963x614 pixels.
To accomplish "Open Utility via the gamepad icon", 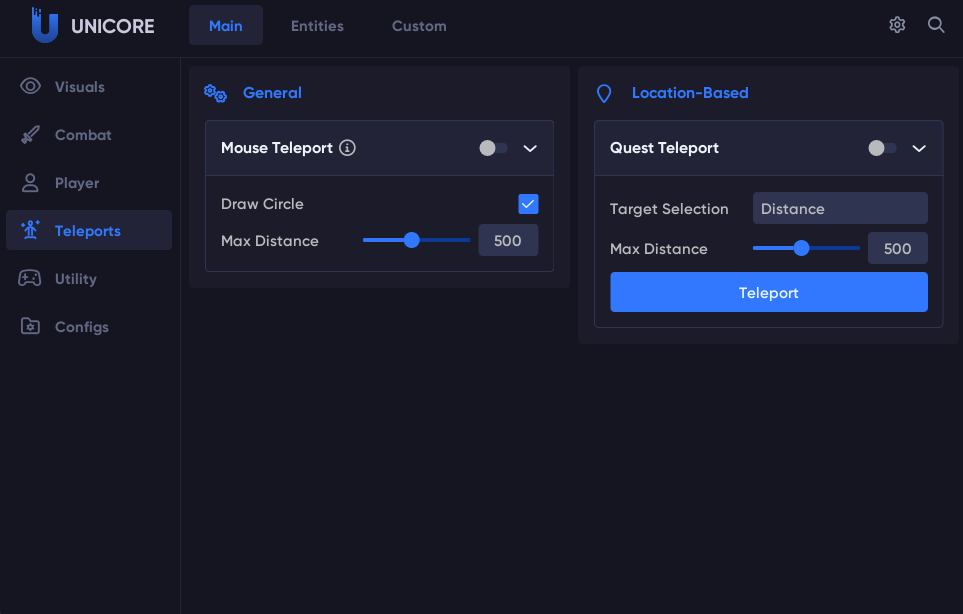I will point(30,278).
